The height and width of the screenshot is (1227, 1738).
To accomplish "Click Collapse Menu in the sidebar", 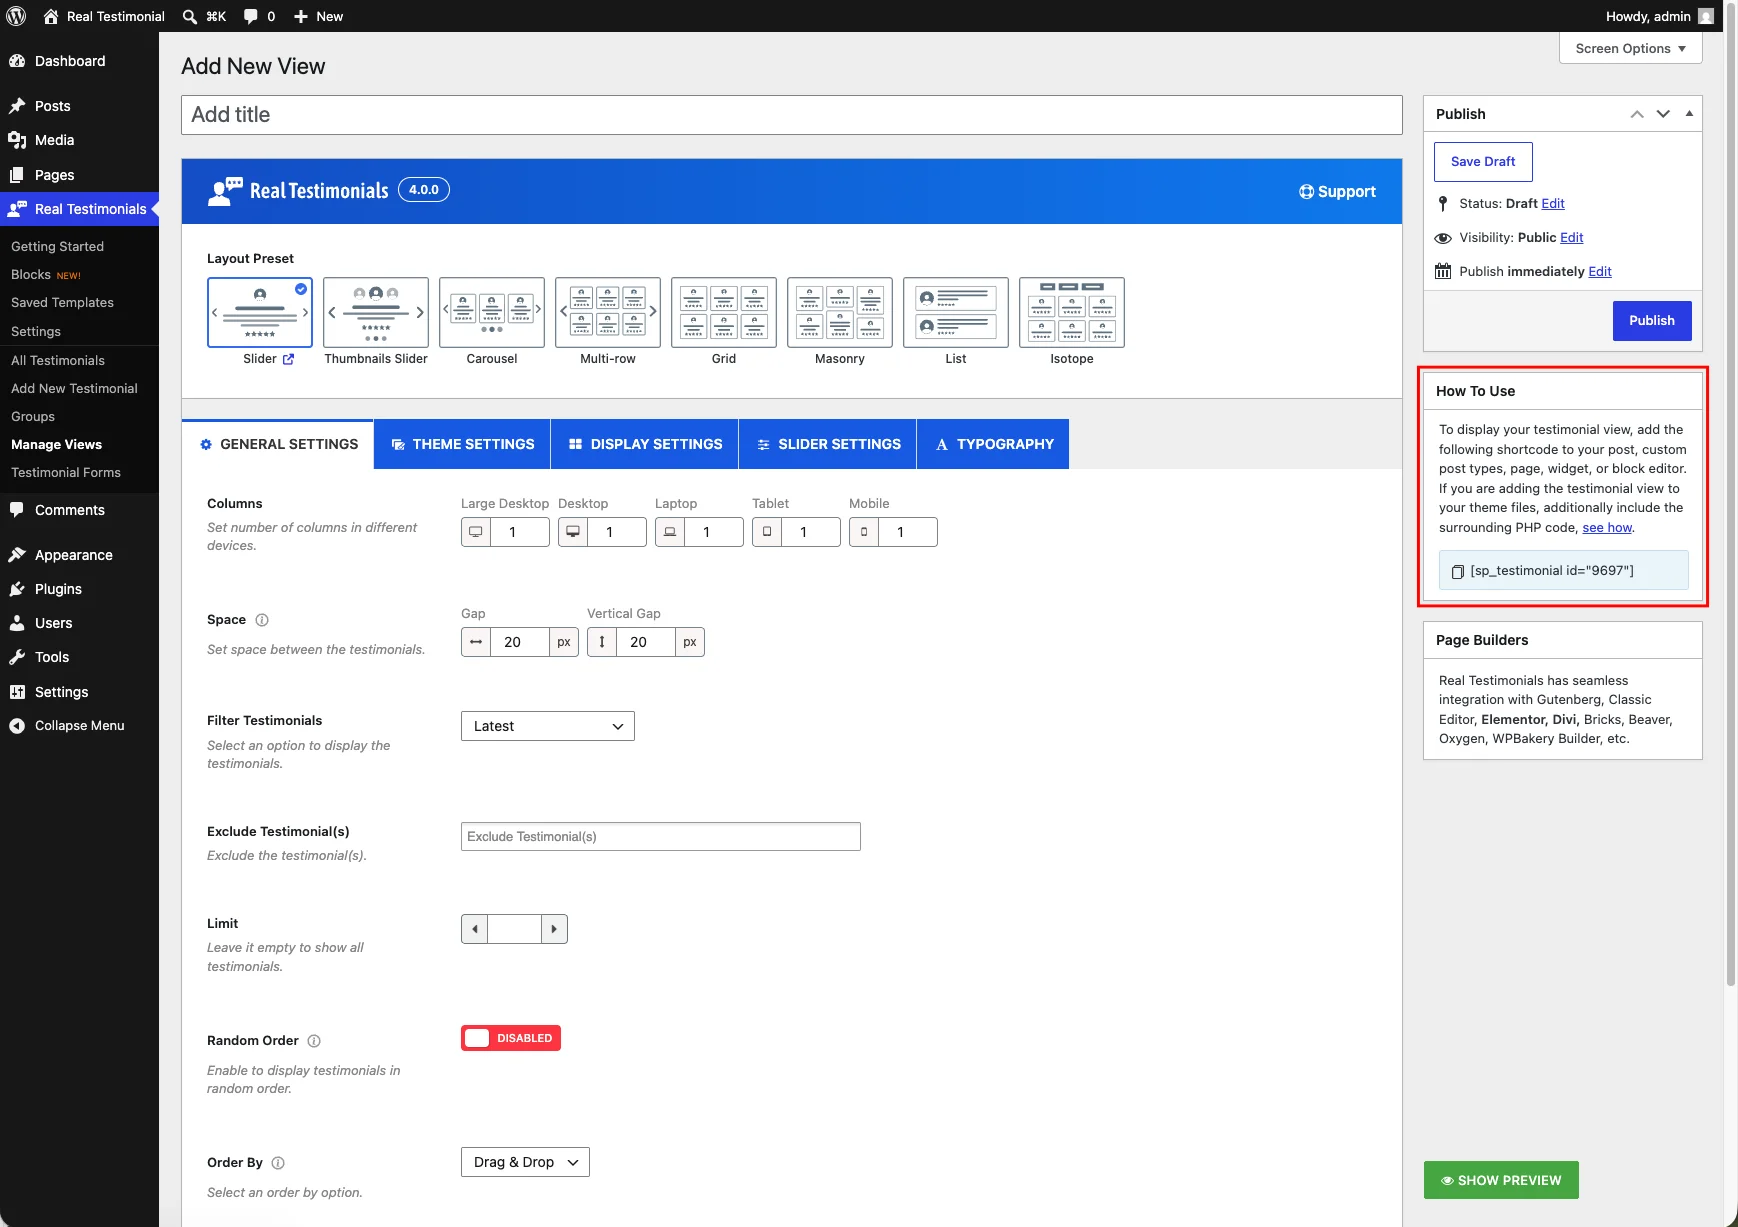I will (79, 726).
